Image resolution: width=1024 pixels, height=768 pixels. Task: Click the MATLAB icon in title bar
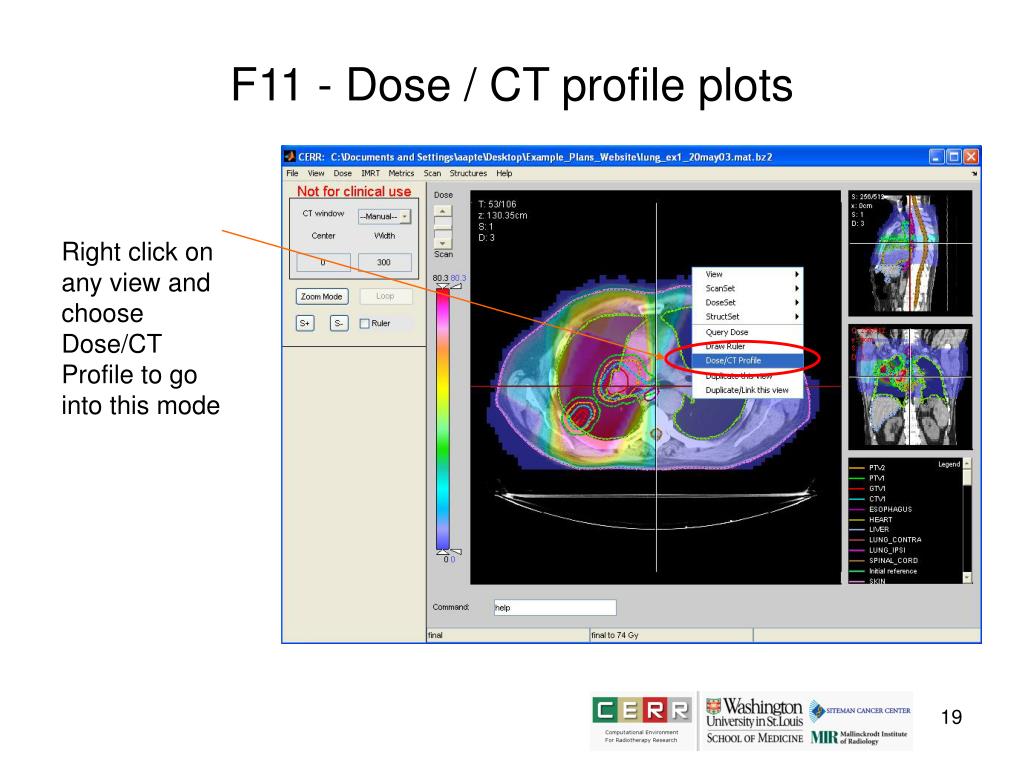[x=290, y=157]
